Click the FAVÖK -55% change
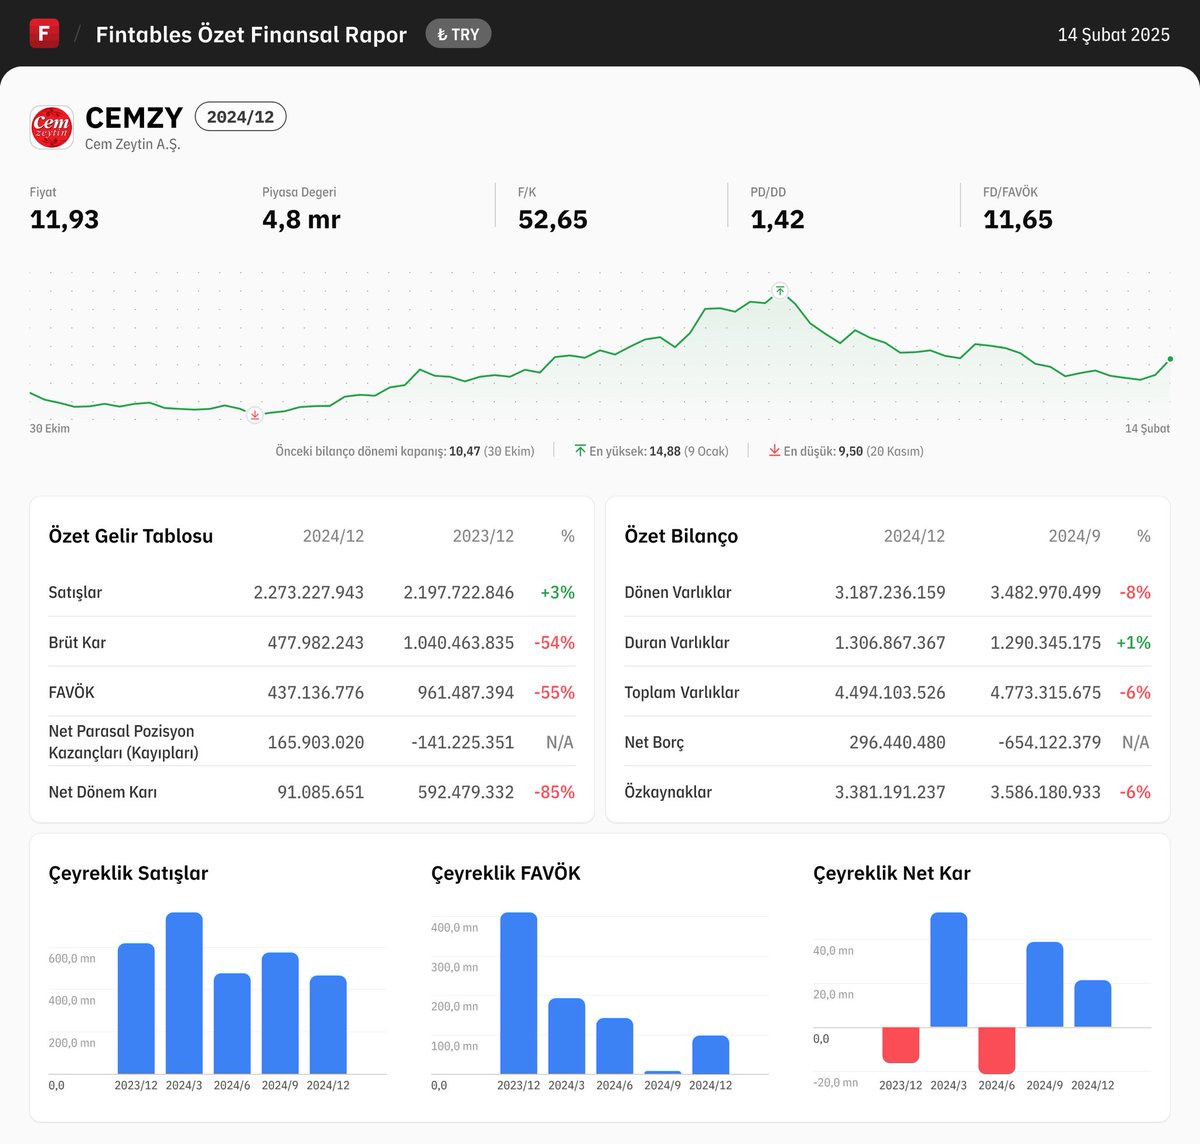Image resolution: width=1200 pixels, height=1144 pixels. click(x=555, y=692)
